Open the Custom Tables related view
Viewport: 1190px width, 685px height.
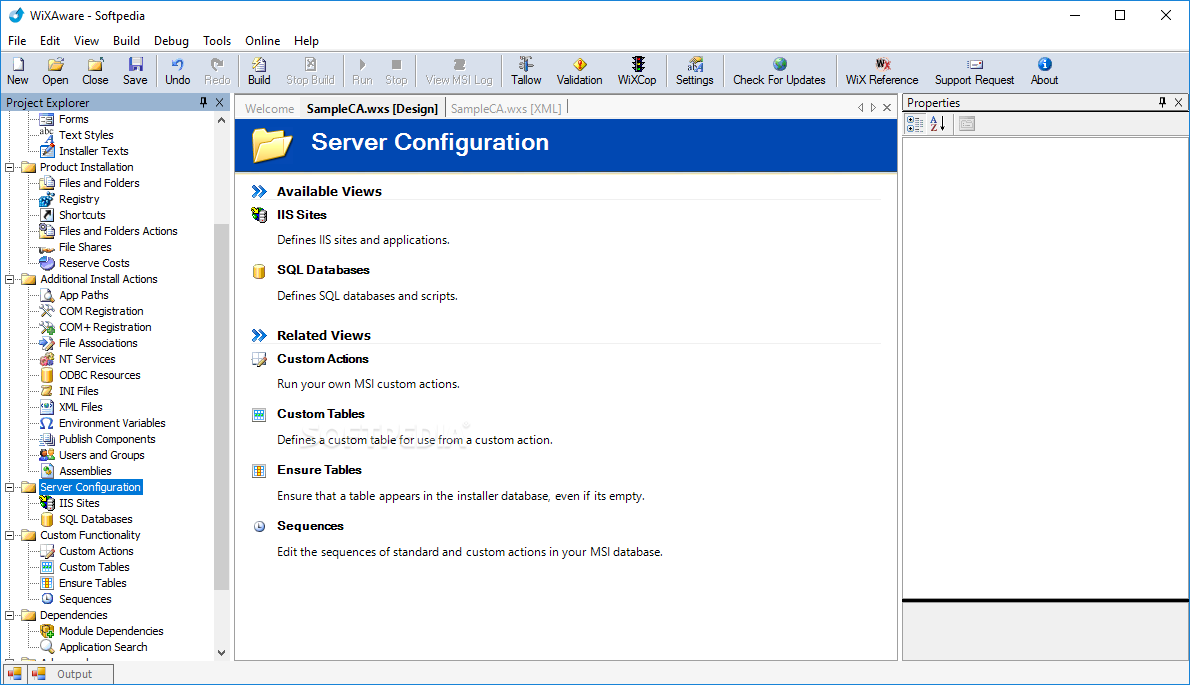tap(321, 414)
